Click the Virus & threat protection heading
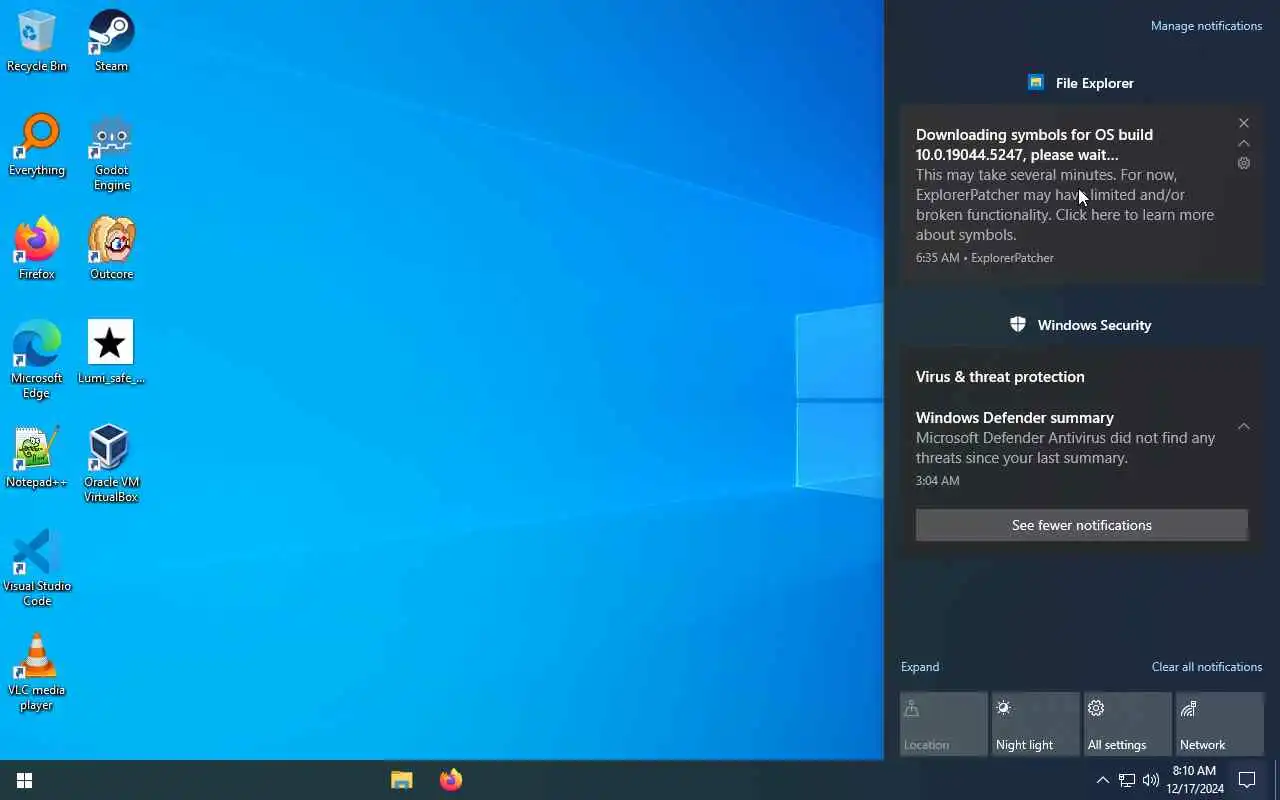The width and height of the screenshot is (1280, 800). (x=1000, y=377)
